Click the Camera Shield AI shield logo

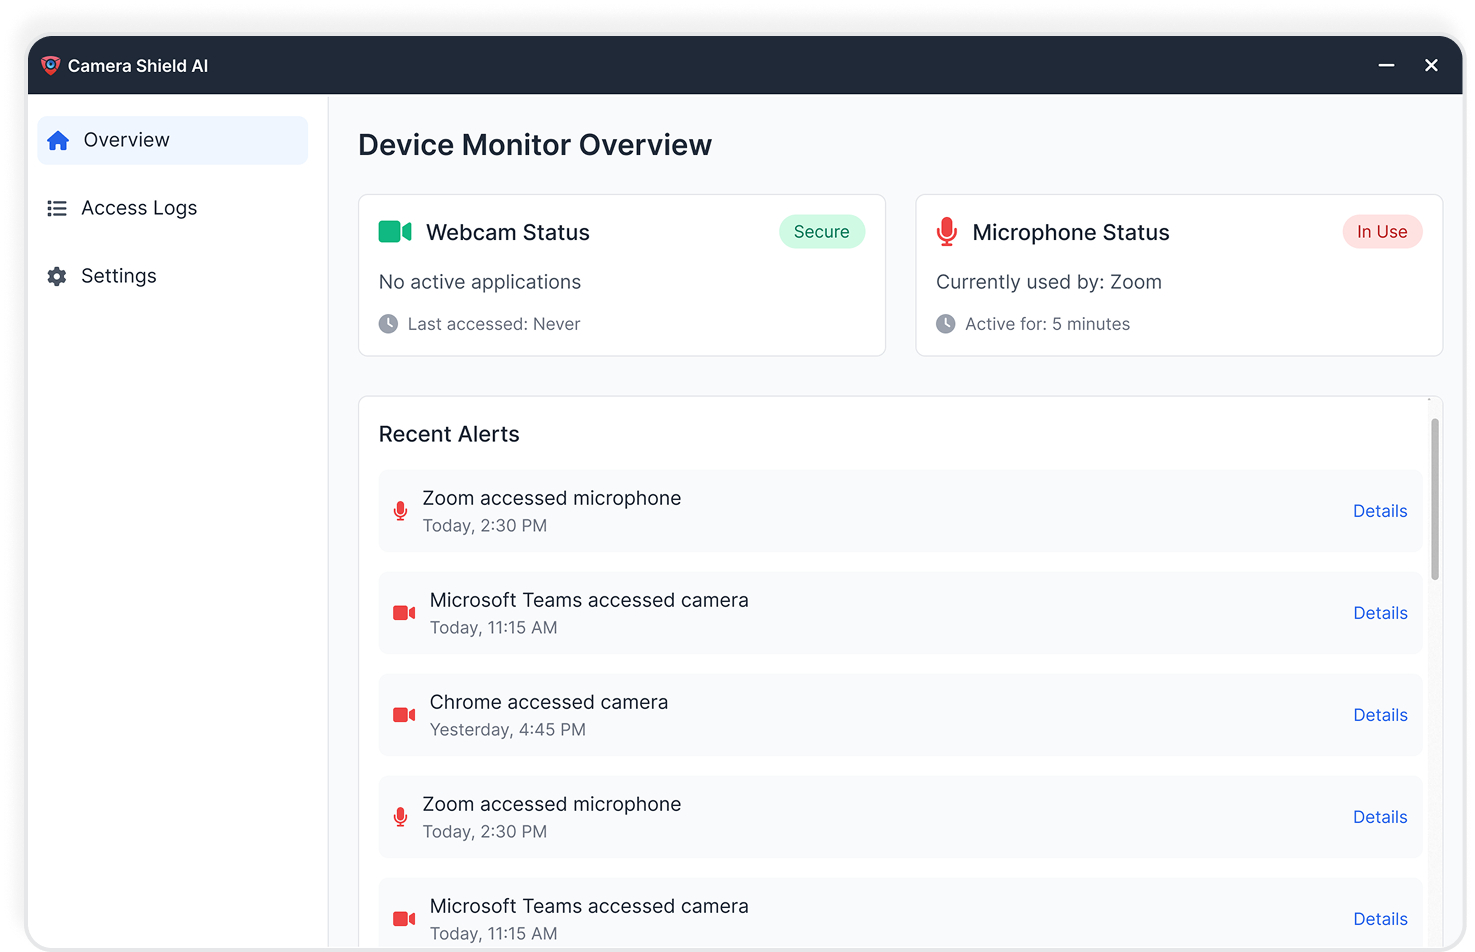click(x=49, y=64)
